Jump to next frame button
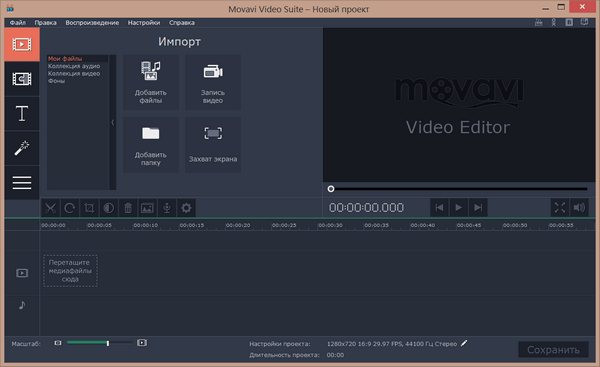 [478, 207]
